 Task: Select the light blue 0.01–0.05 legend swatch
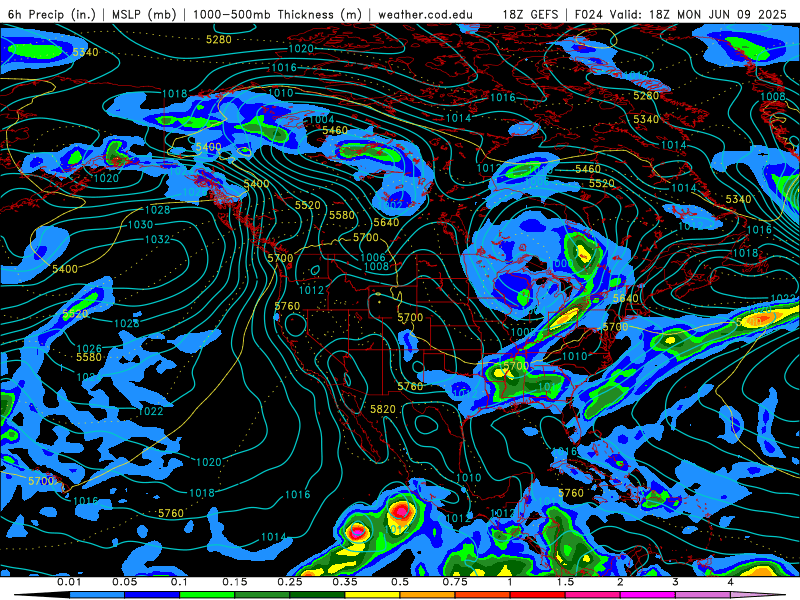(96, 595)
